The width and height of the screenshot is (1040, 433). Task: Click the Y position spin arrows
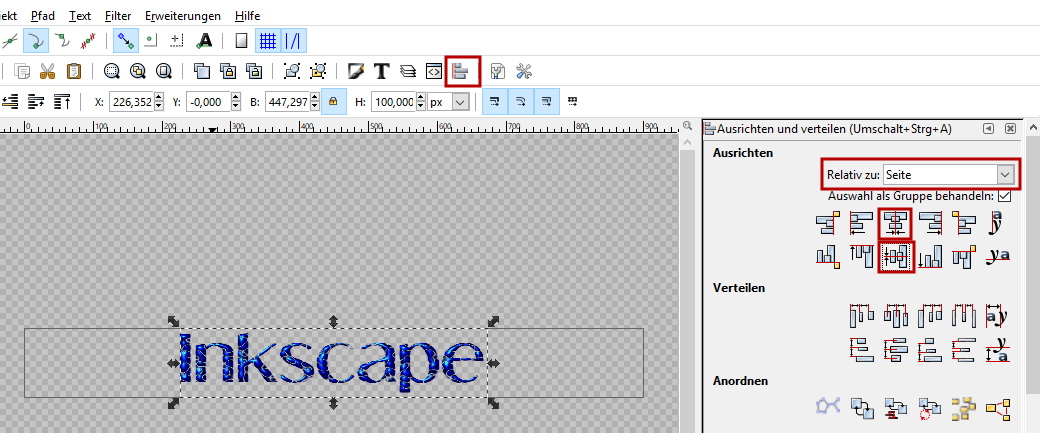coord(235,101)
